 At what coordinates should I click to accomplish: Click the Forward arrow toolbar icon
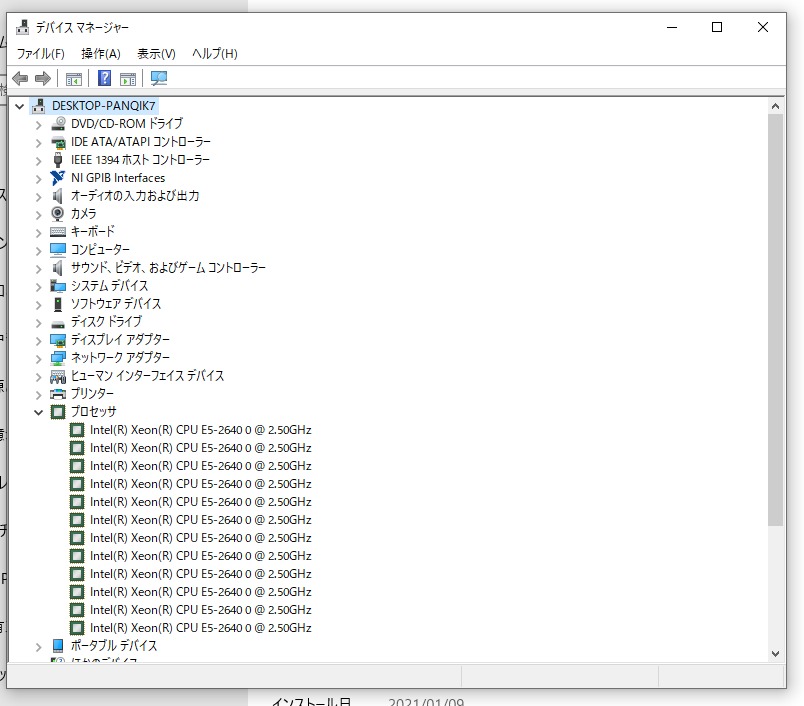click(43, 78)
